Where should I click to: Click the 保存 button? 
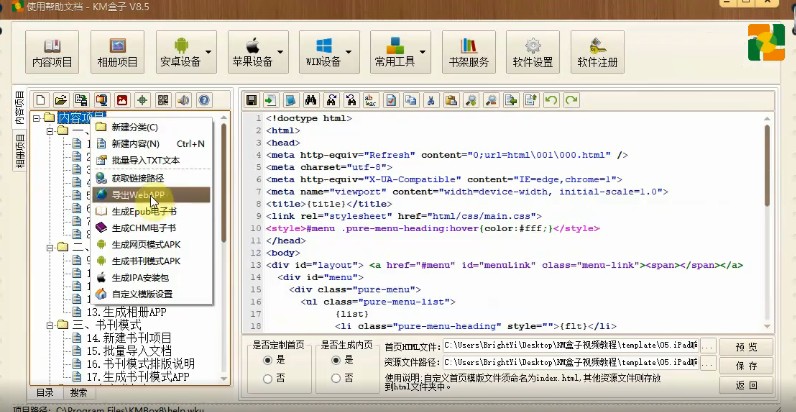pos(746,366)
